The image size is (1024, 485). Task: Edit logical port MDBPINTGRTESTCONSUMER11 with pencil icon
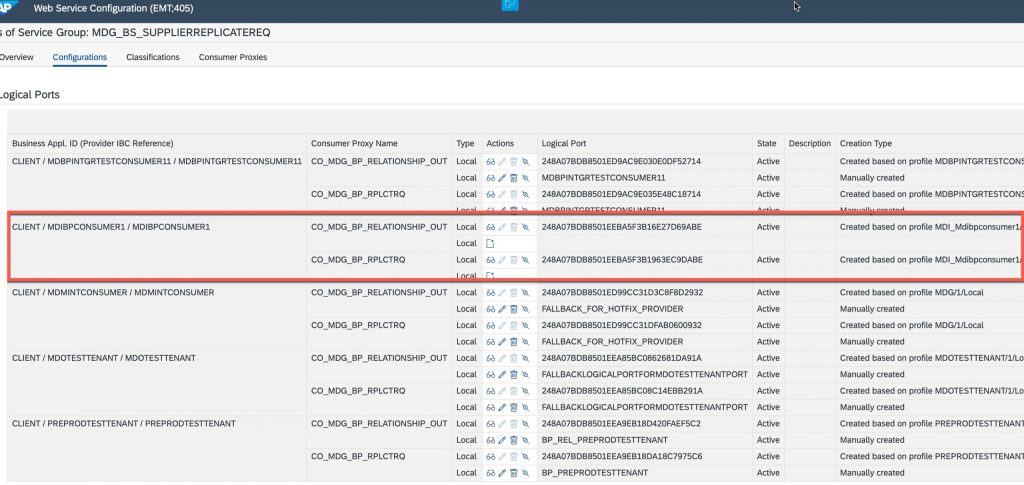(x=502, y=178)
